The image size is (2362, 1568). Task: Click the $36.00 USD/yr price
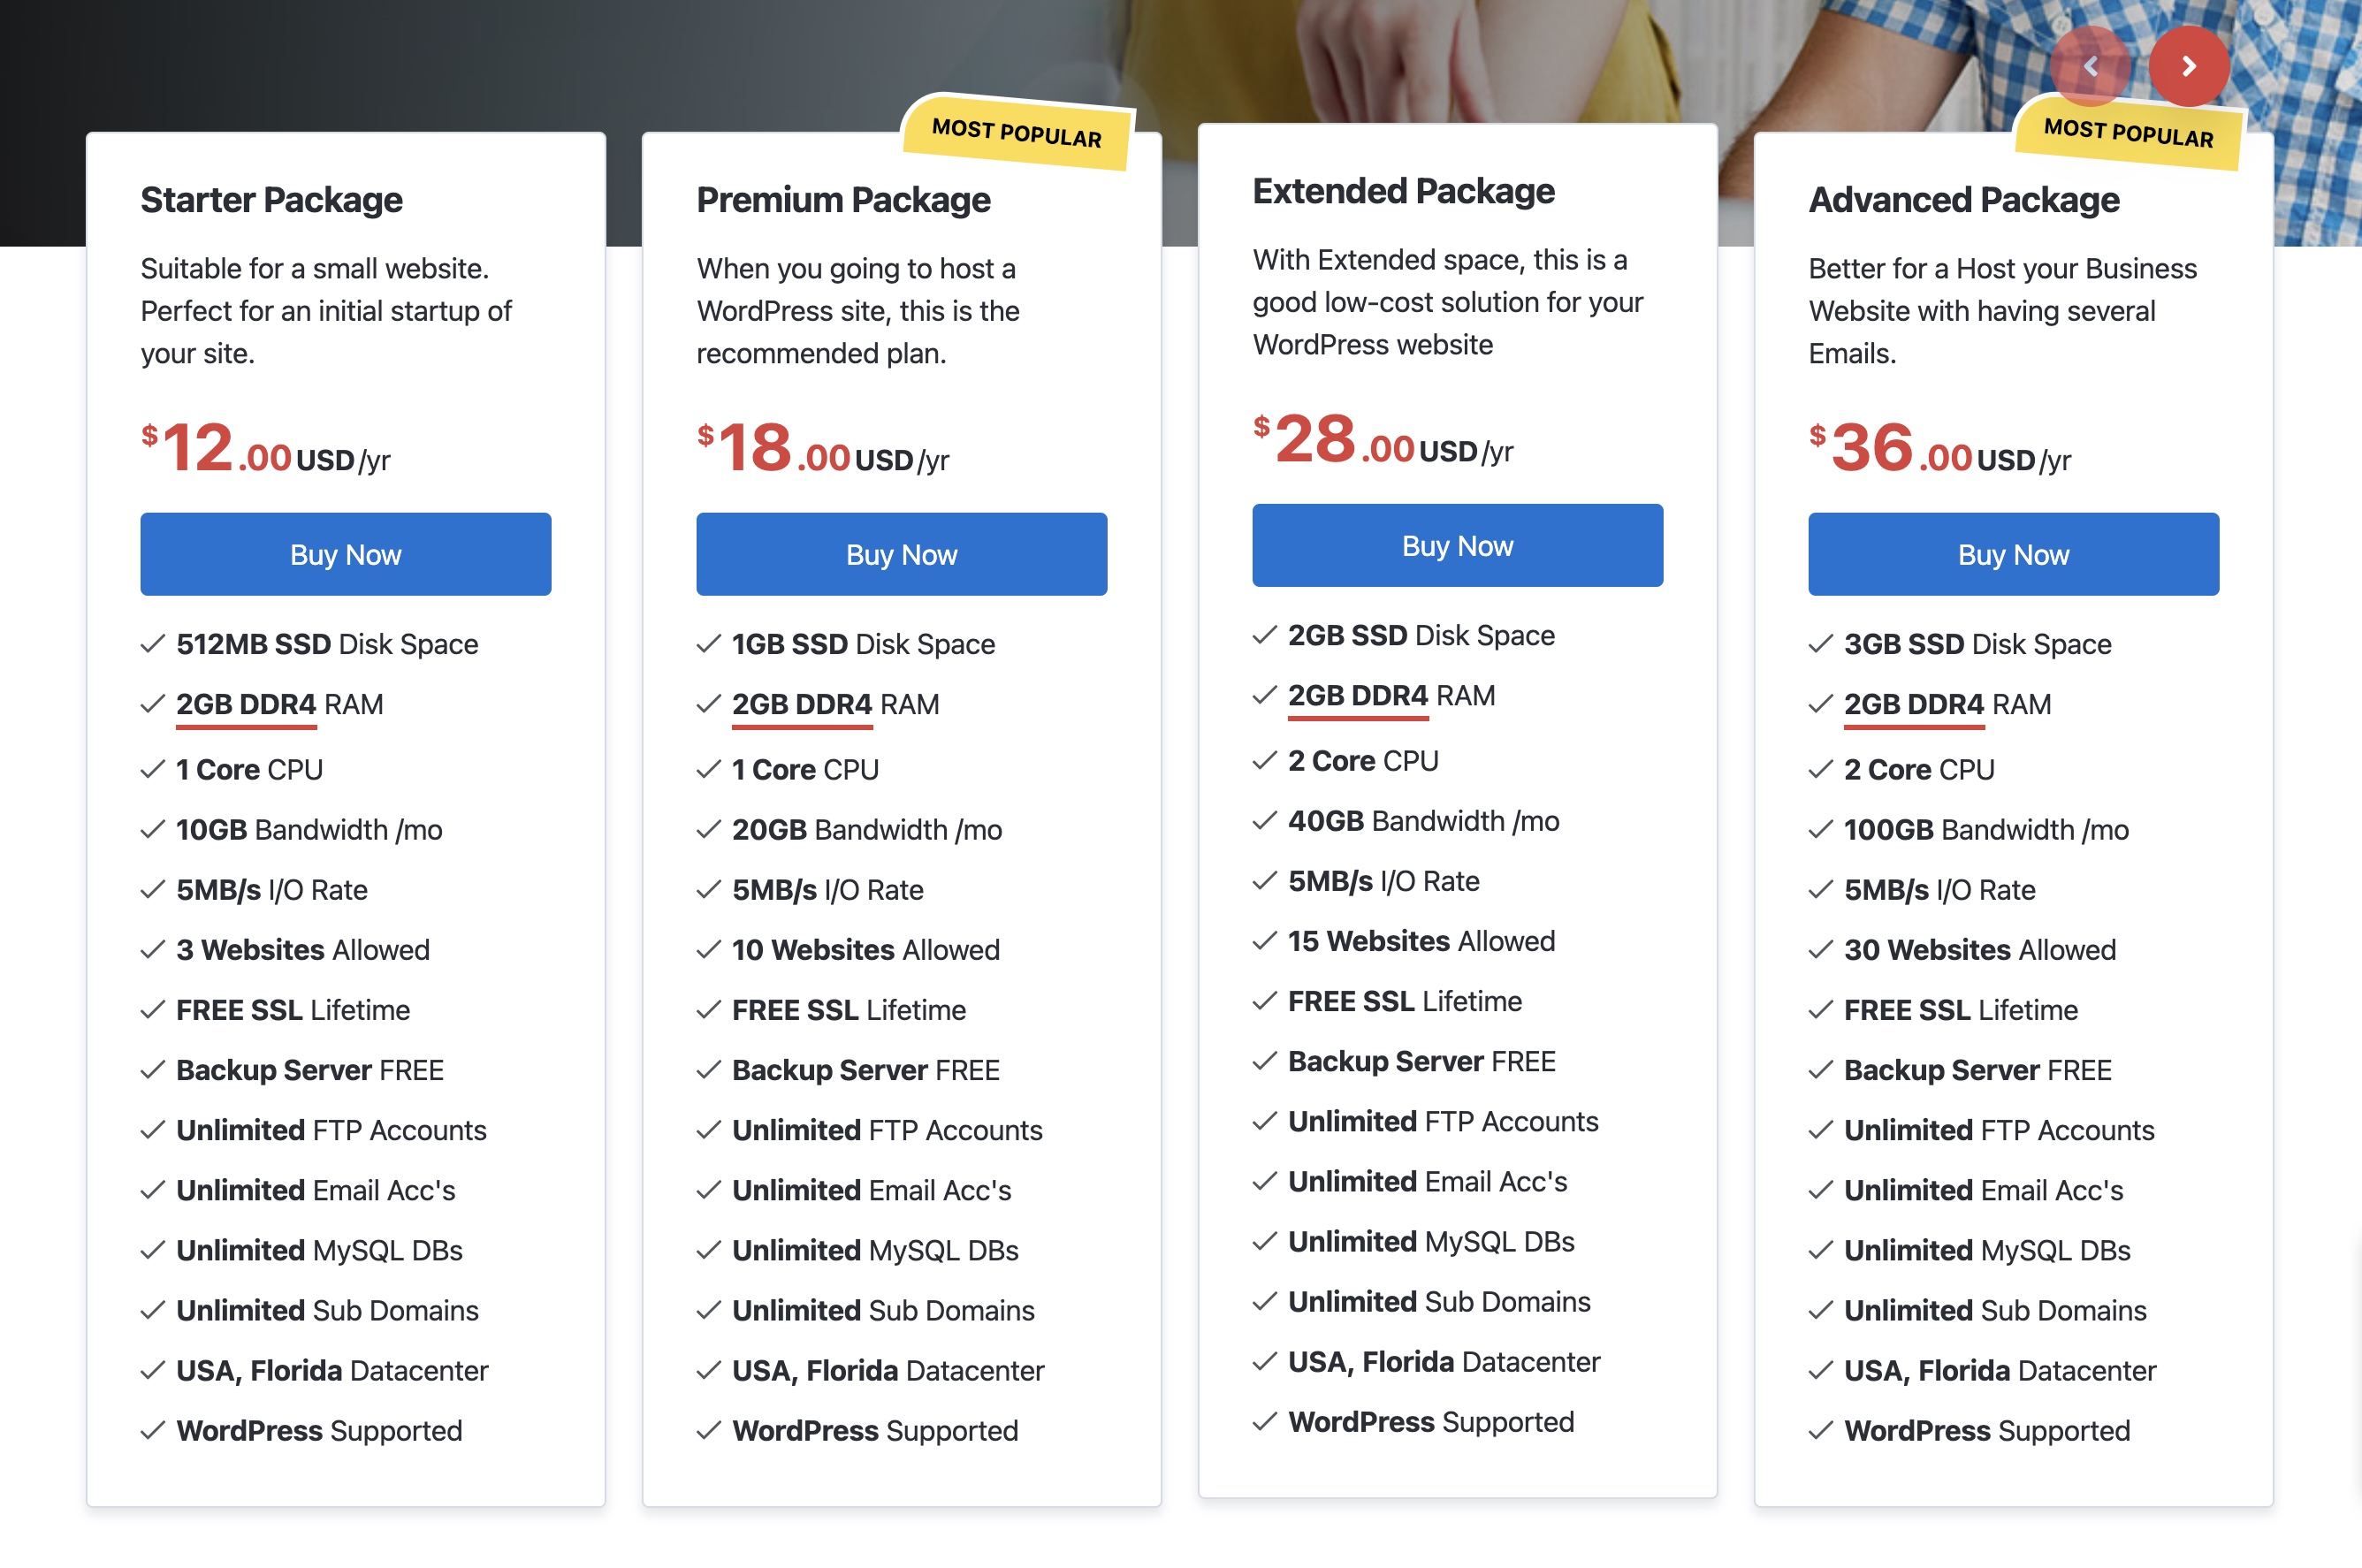coord(1939,448)
